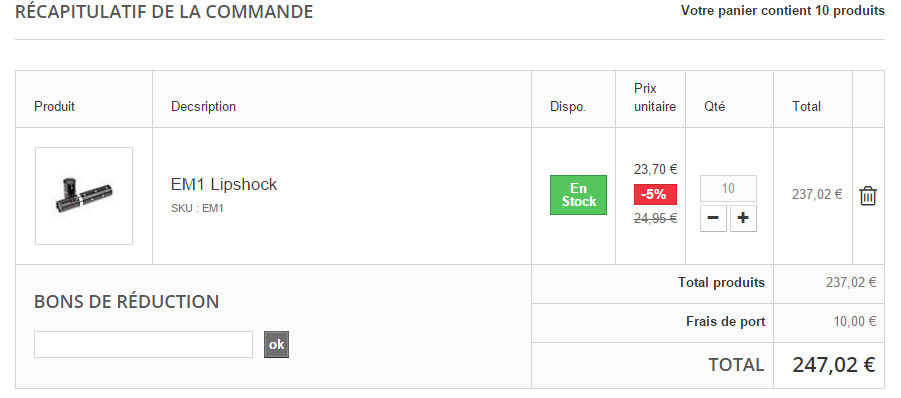Decrease quantity with the minus button
901x398 pixels.
713,218
